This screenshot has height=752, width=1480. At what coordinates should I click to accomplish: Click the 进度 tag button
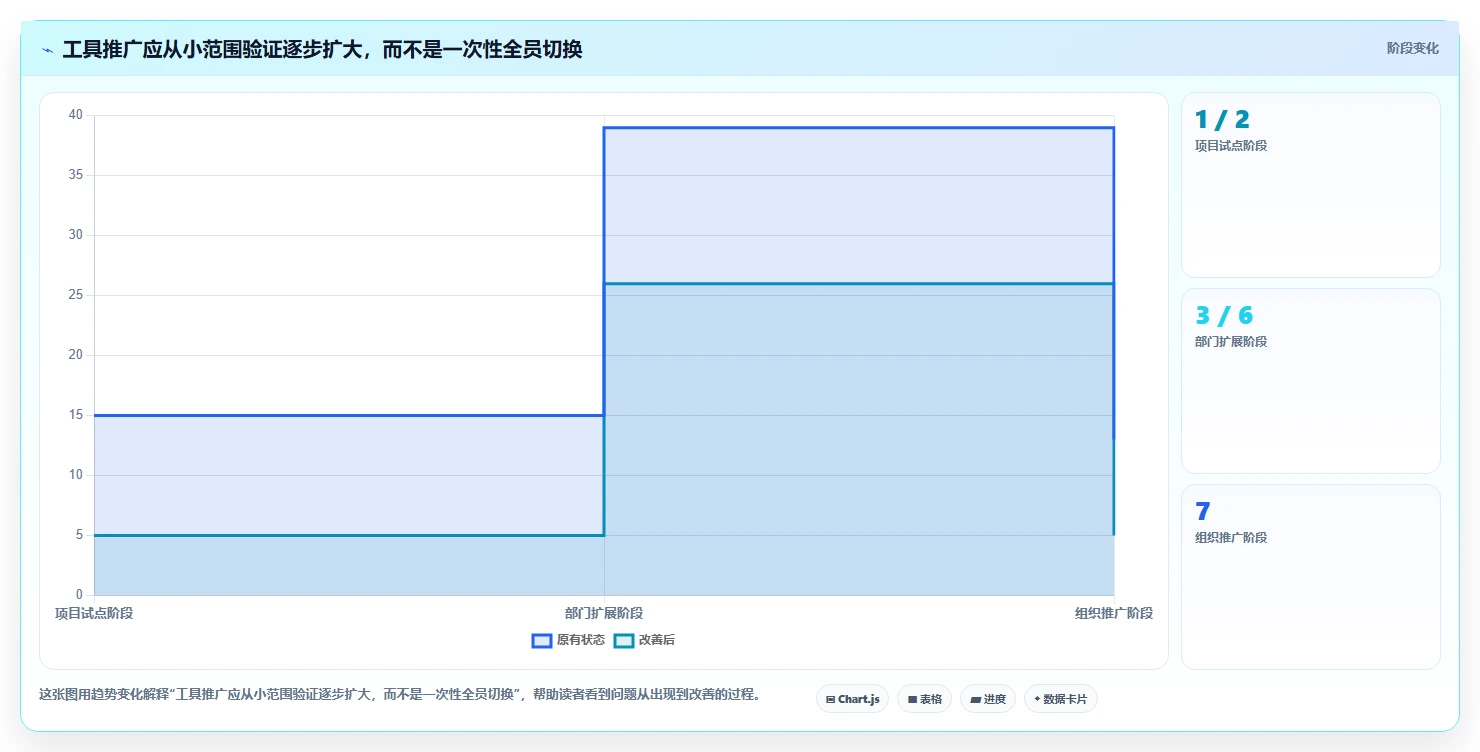click(988, 699)
